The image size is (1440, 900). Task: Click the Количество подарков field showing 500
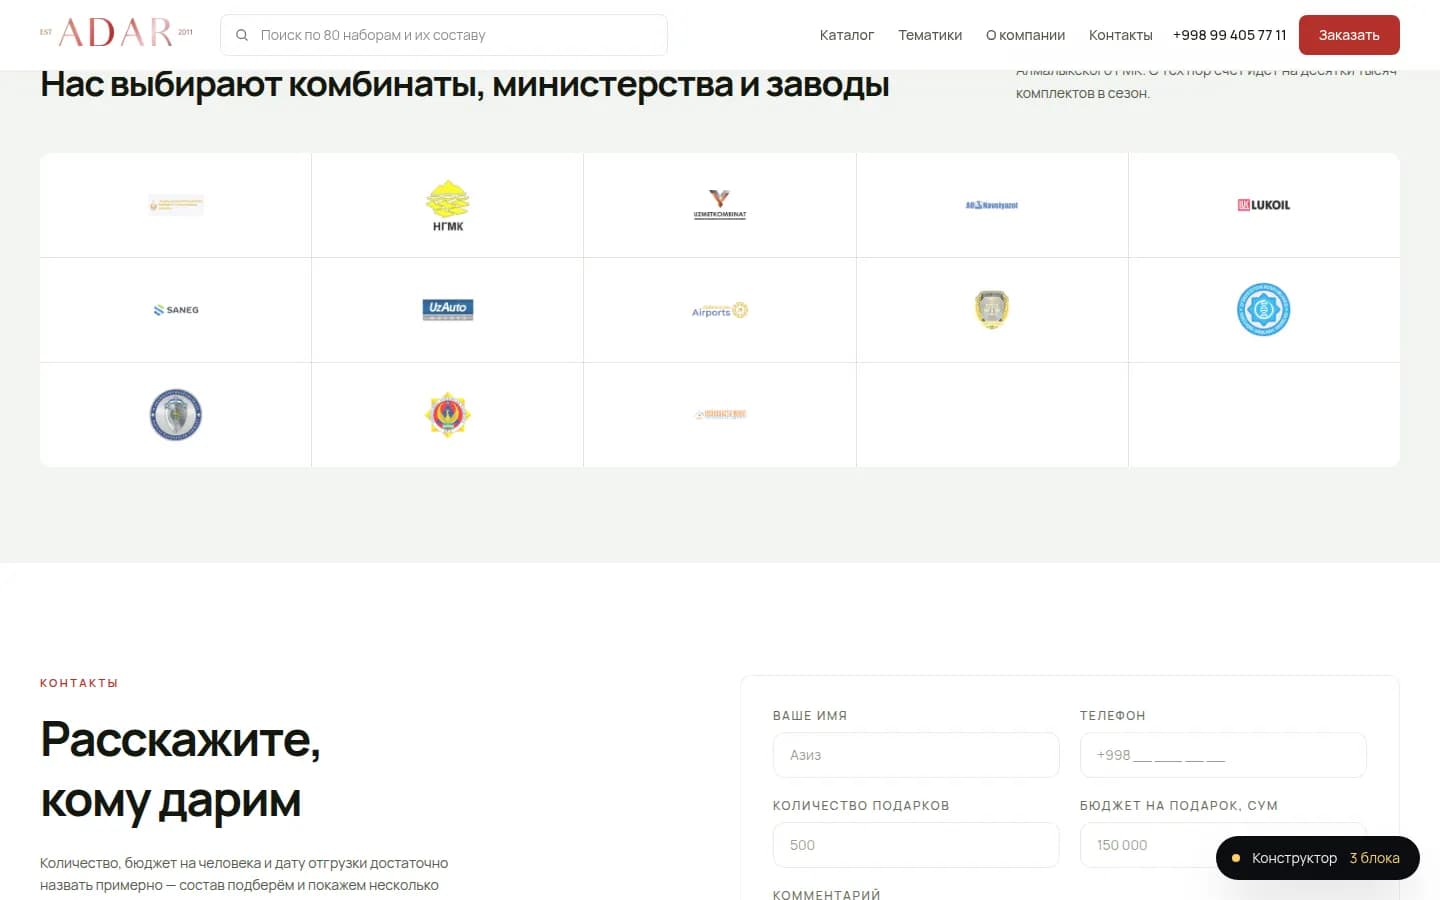tap(916, 845)
